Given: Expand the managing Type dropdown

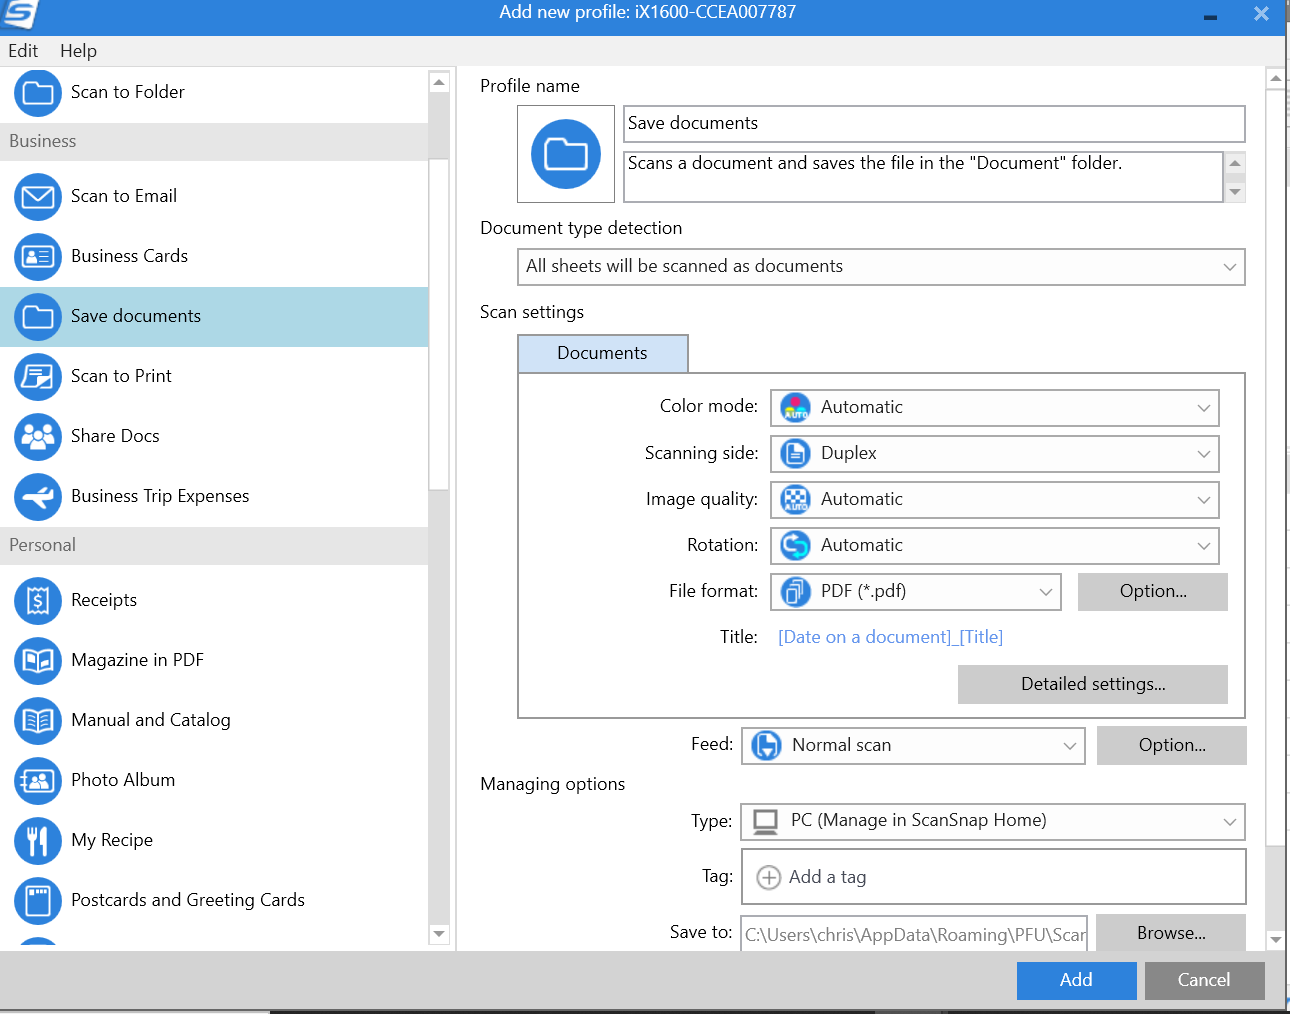Looking at the screenshot, I should [x=993, y=821].
